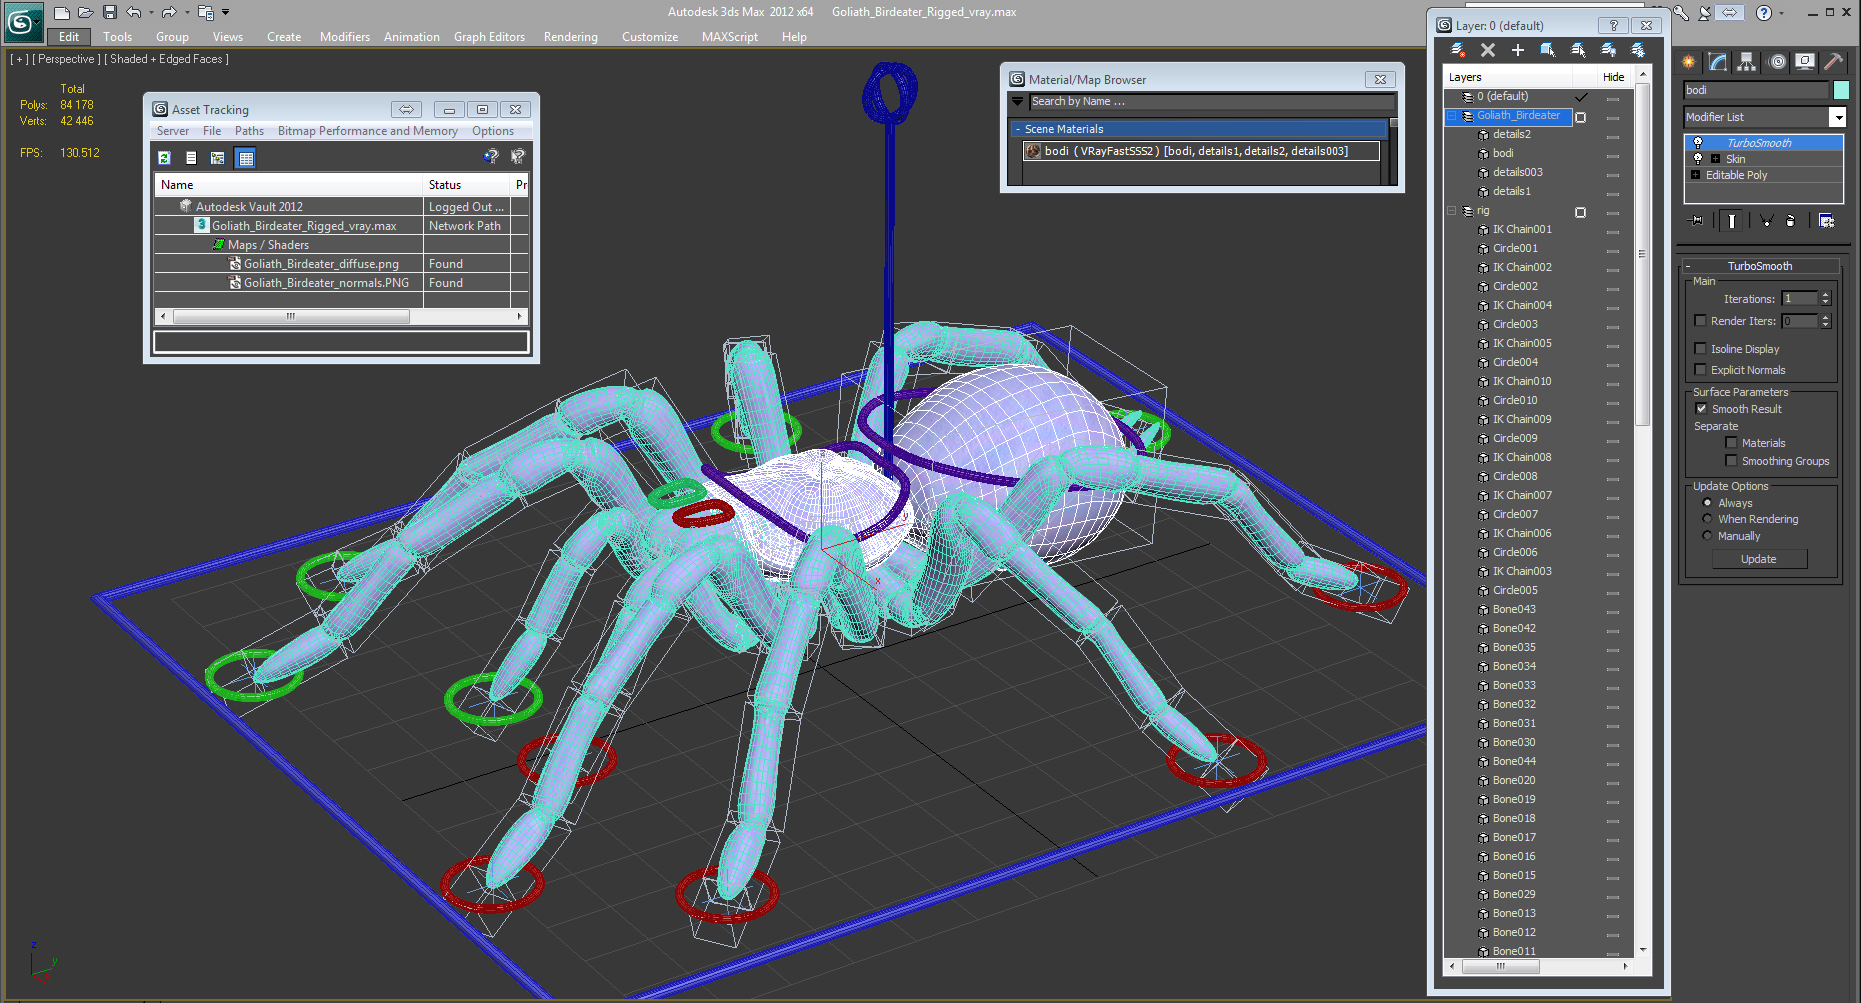Collapse the rig layer
Viewport: 1861px width, 1003px height.
pos(1451,211)
